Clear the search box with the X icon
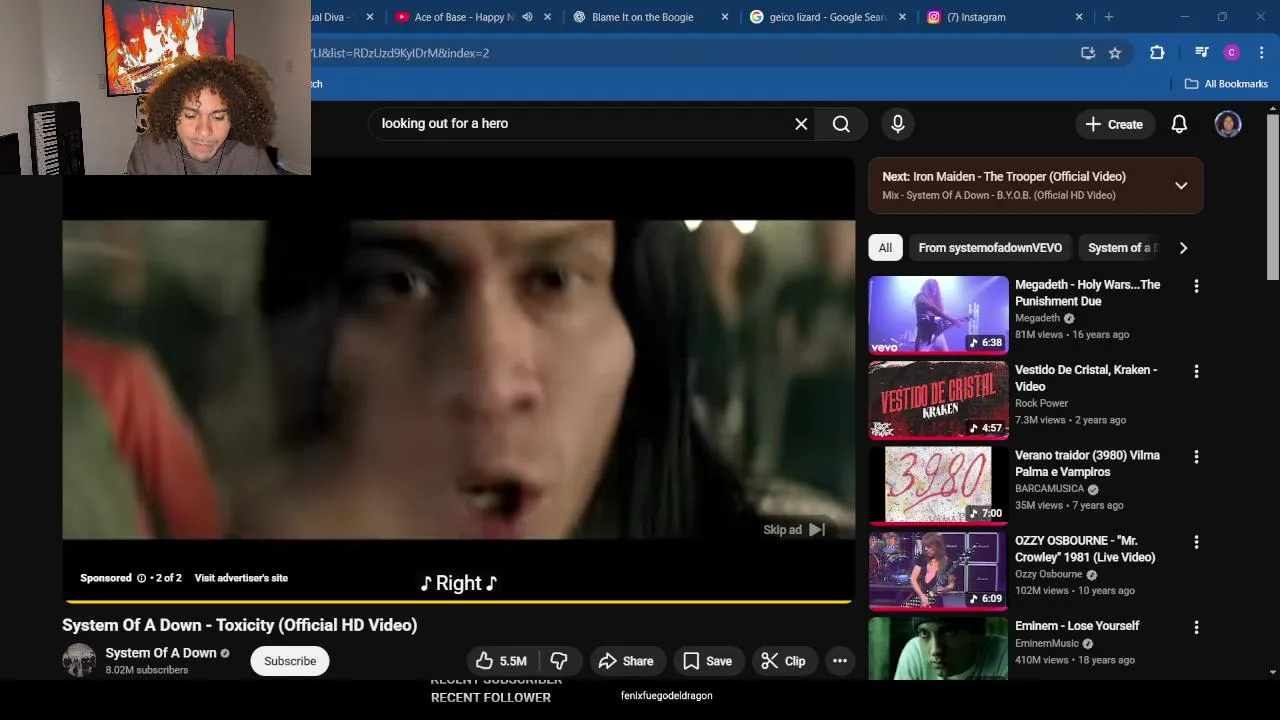Image resolution: width=1280 pixels, height=720 pixels. [x=801, y=124]
